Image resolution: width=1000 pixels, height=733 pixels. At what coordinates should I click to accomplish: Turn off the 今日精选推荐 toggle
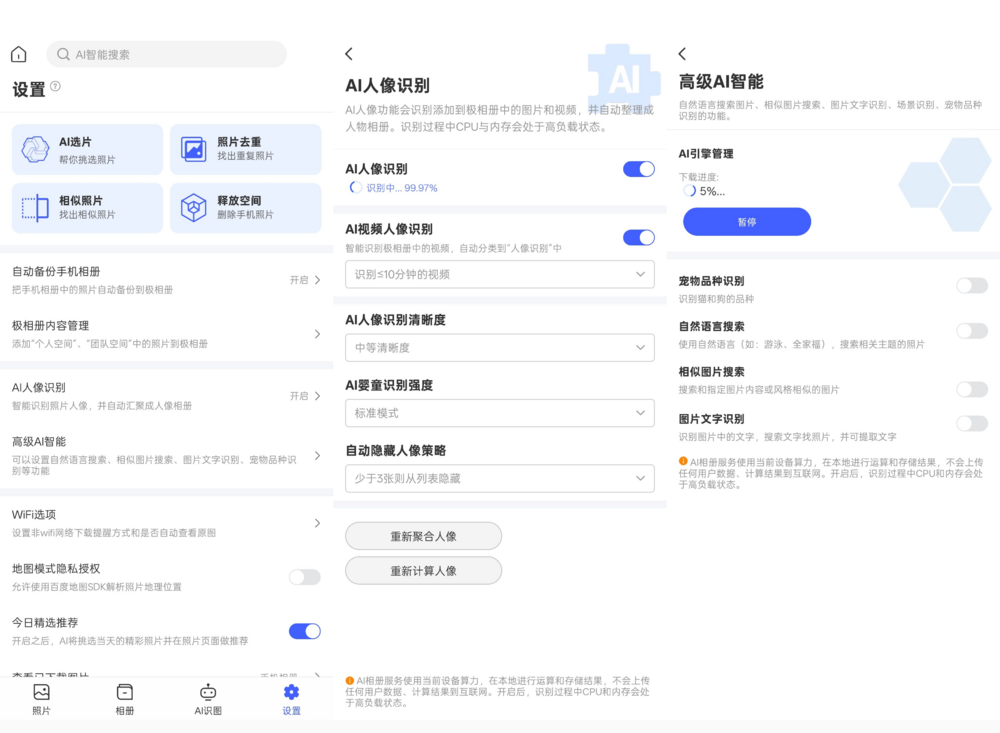(x=304, y=631)
